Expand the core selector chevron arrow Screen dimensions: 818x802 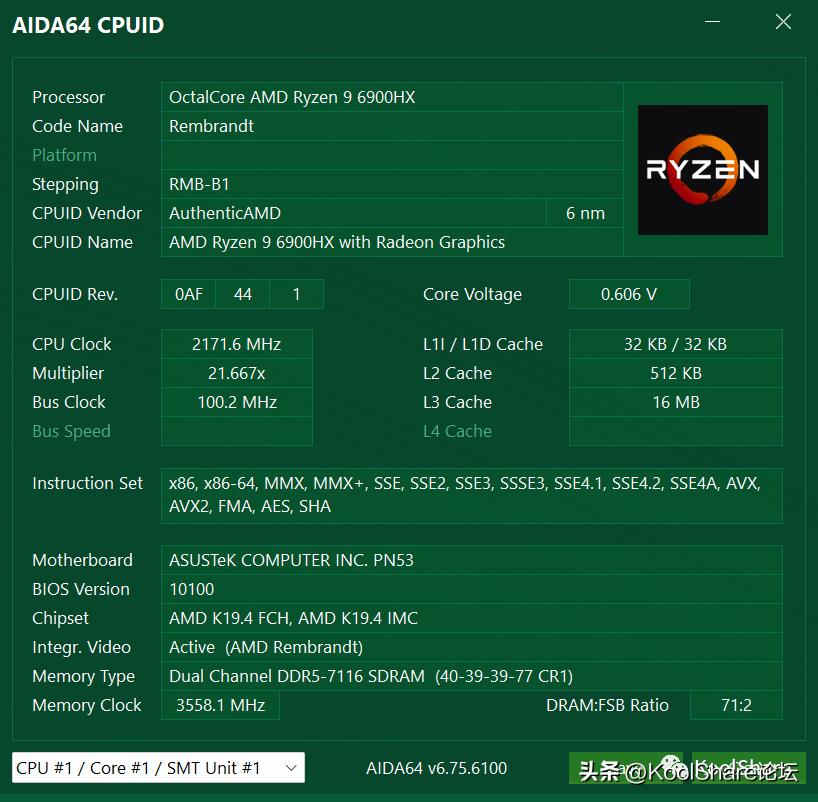291,768
